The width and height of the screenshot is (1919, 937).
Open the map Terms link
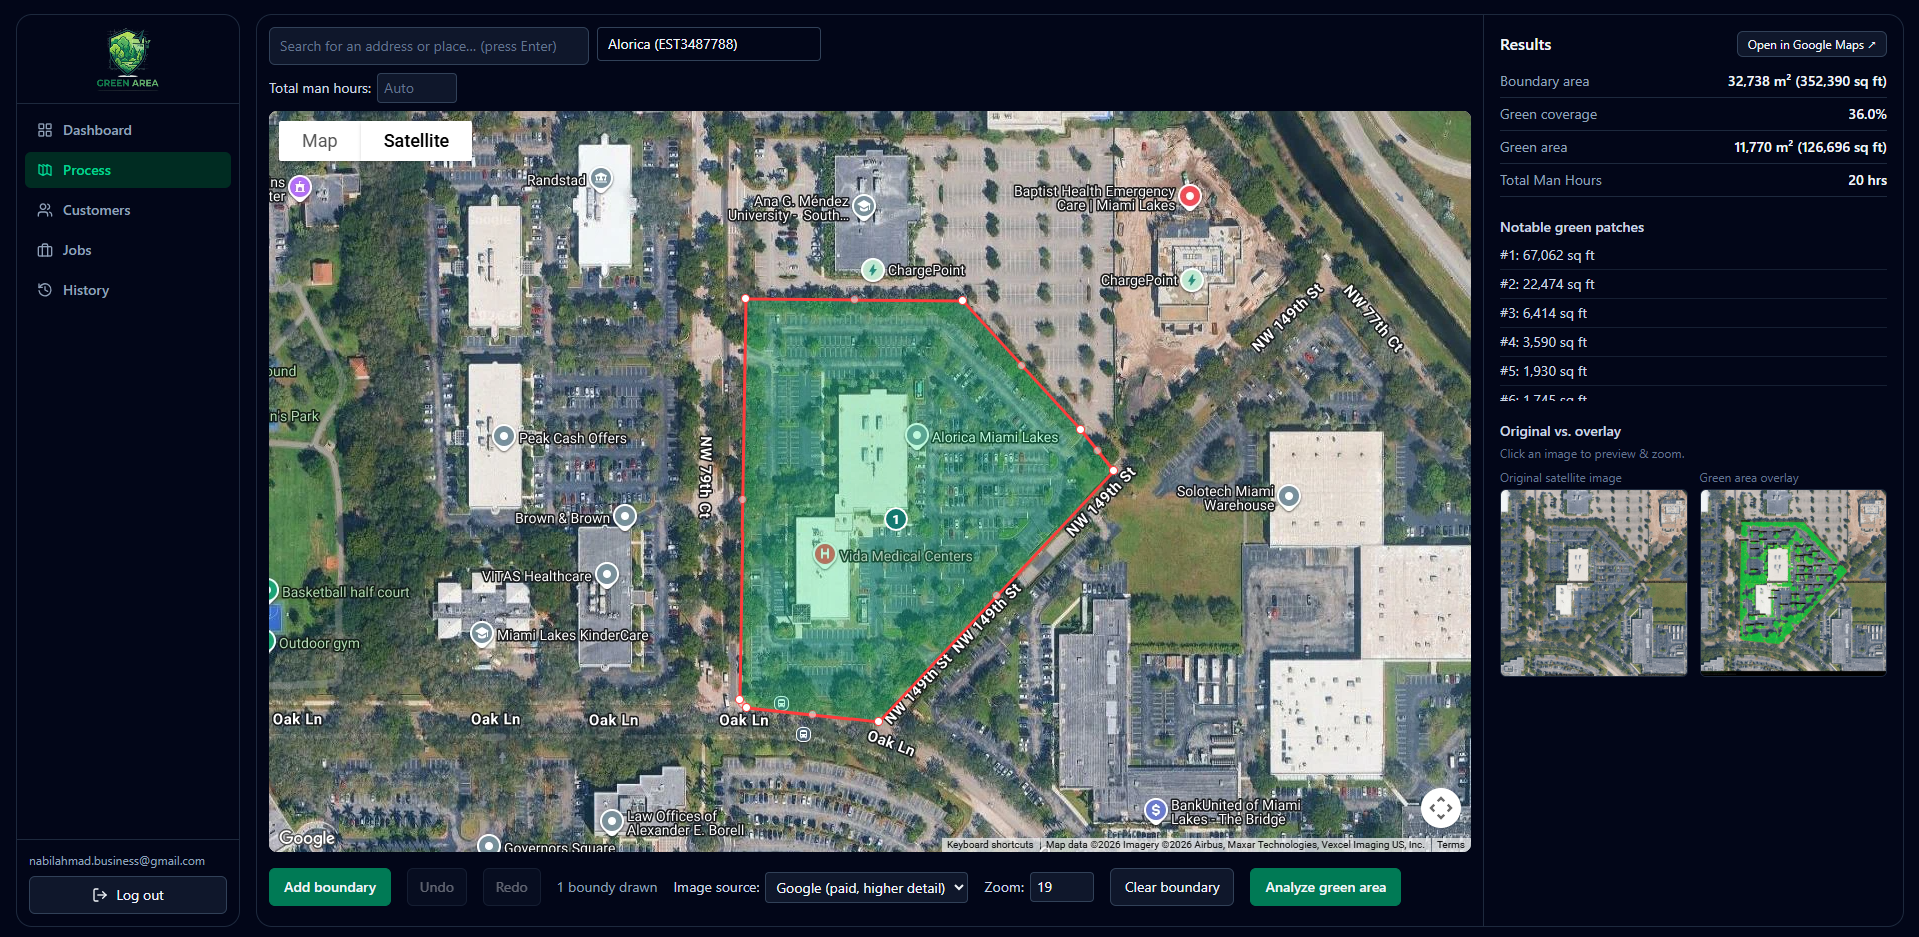pyautogui.click(x=1451, y=845)
